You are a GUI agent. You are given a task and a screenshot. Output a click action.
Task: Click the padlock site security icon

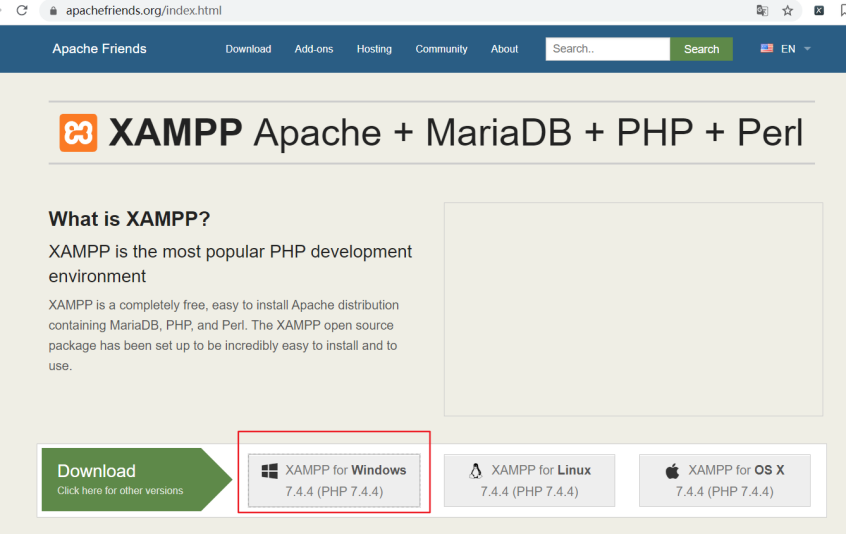pos(53,11)
